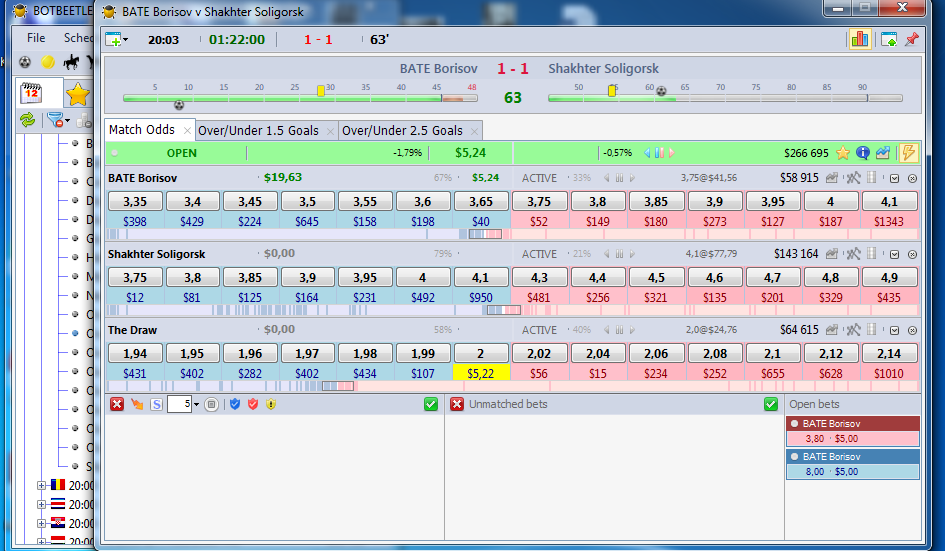Open options dropdown on Shakhter Soligorsk row
Image resolution: width=945 pixels, height=551 pixels.
894,254
